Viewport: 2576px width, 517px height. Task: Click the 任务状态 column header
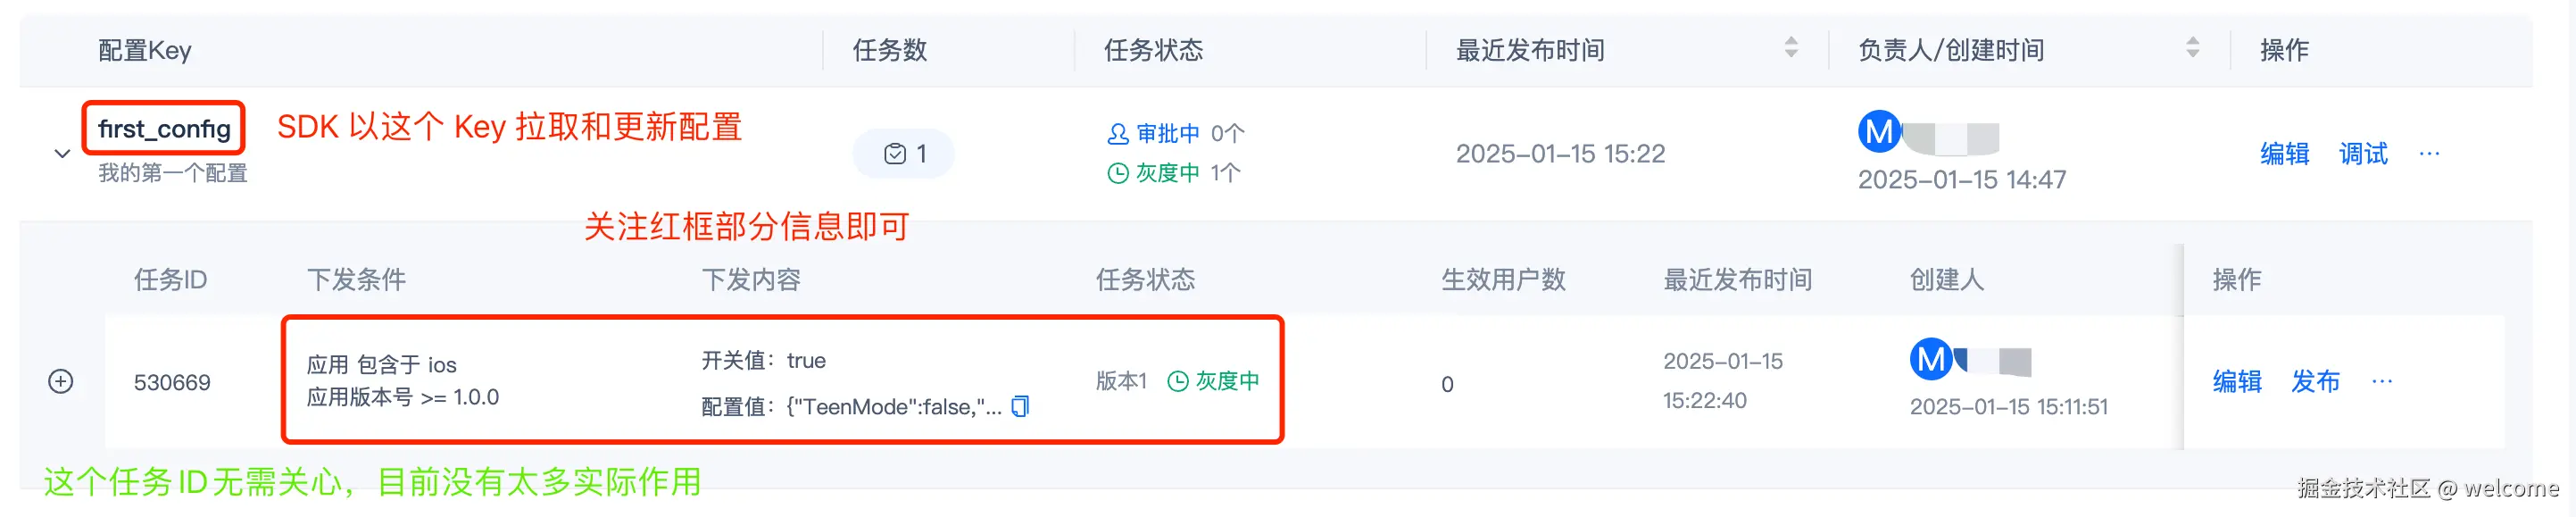click(x=1153, y=50)
